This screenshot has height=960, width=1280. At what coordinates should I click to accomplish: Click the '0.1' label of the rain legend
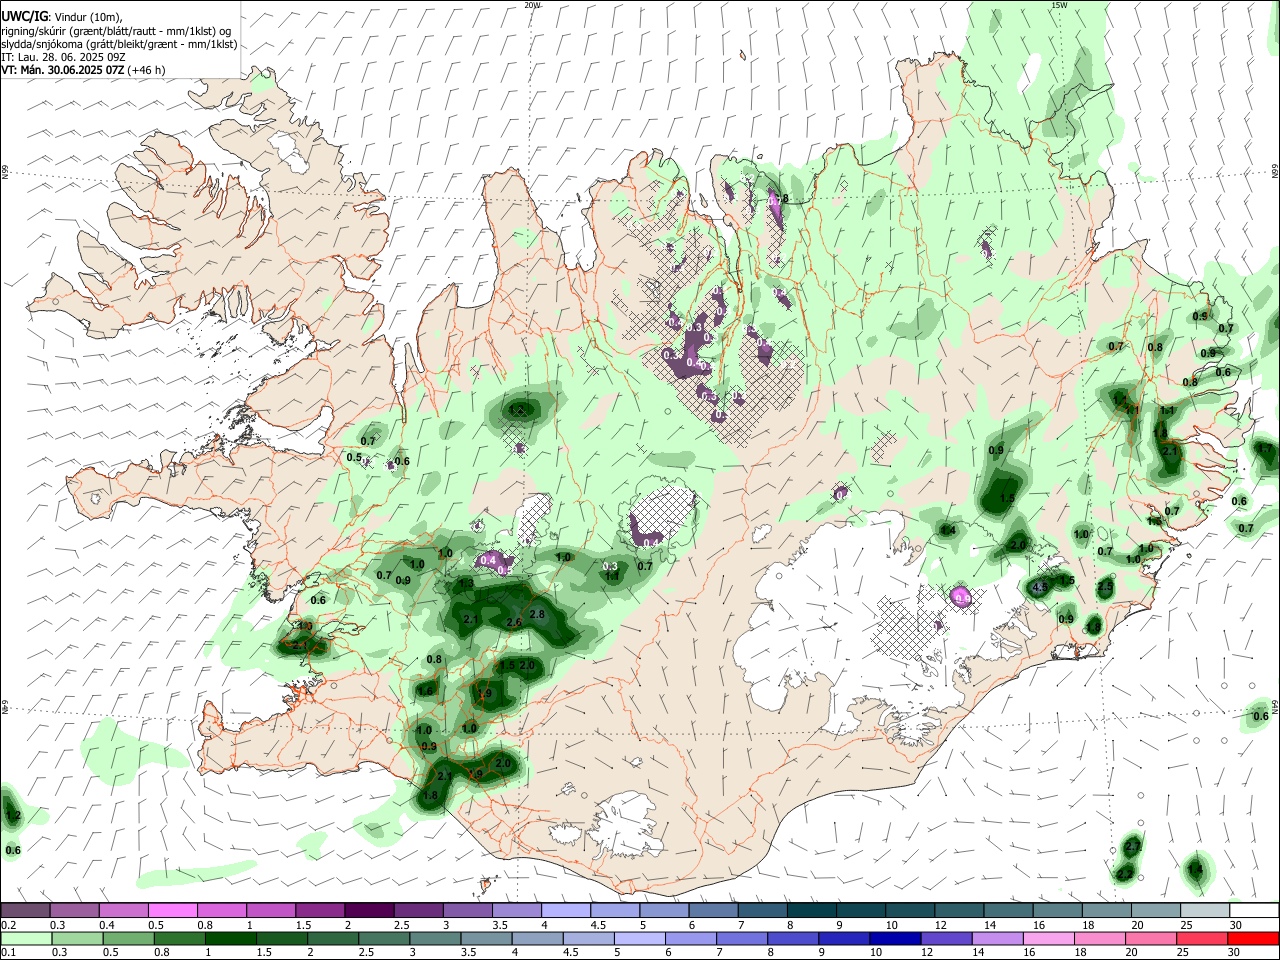tap(7, 953)
